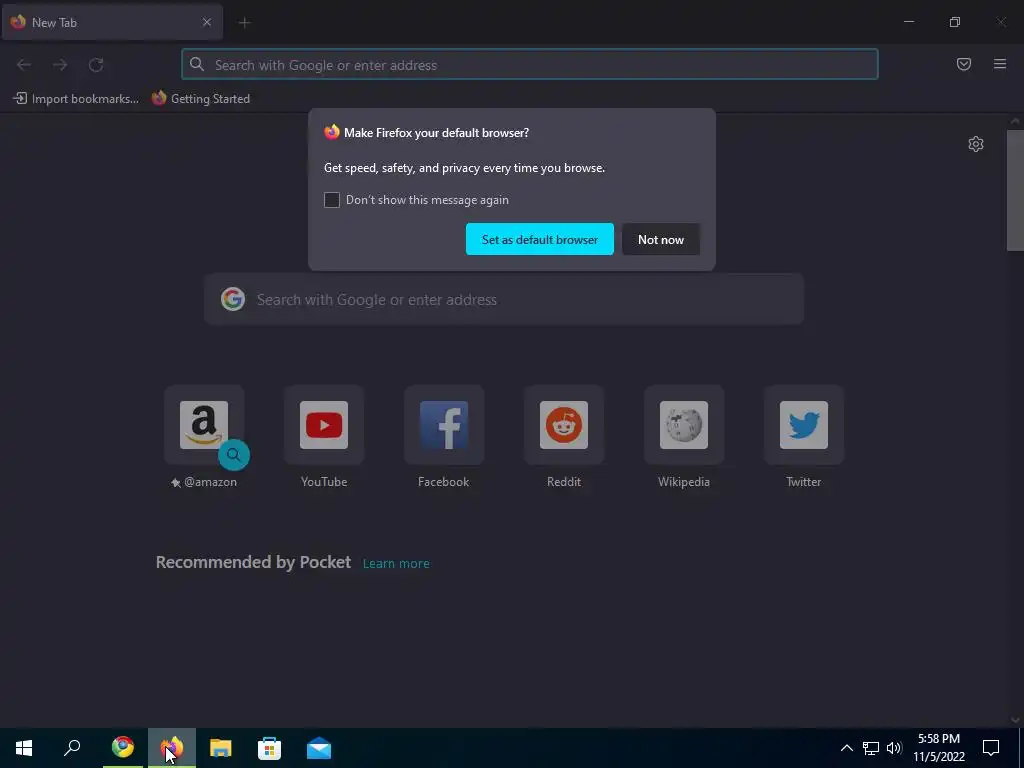
Task: Click the taskbar clock and date
Action: click(938, 748)
